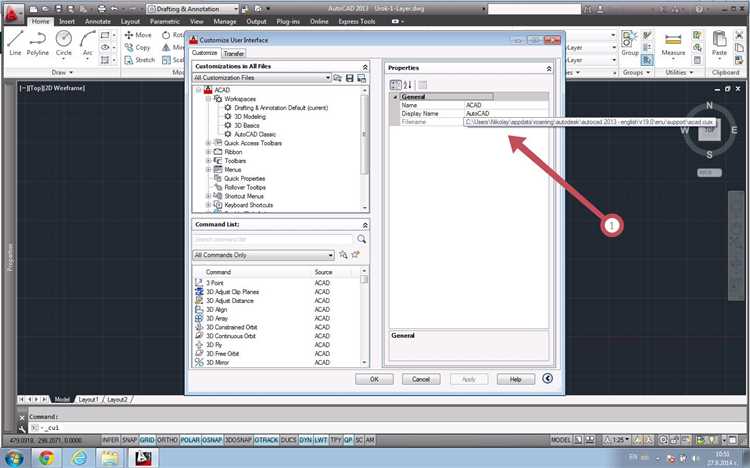The height and width of the screenshot is (468, 750).
Task: Toggle INFER constraints in status bar
Action: point(110,440)
